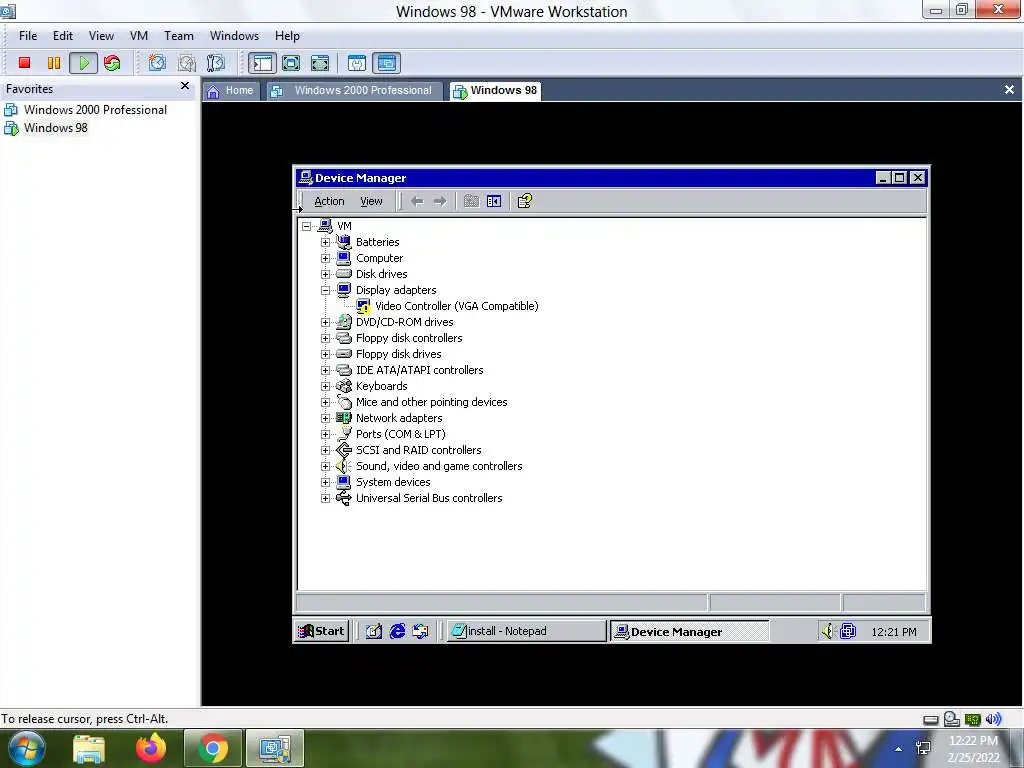
Task: Select Universal Serial Bus controllers entry
Action: (429, 498)
